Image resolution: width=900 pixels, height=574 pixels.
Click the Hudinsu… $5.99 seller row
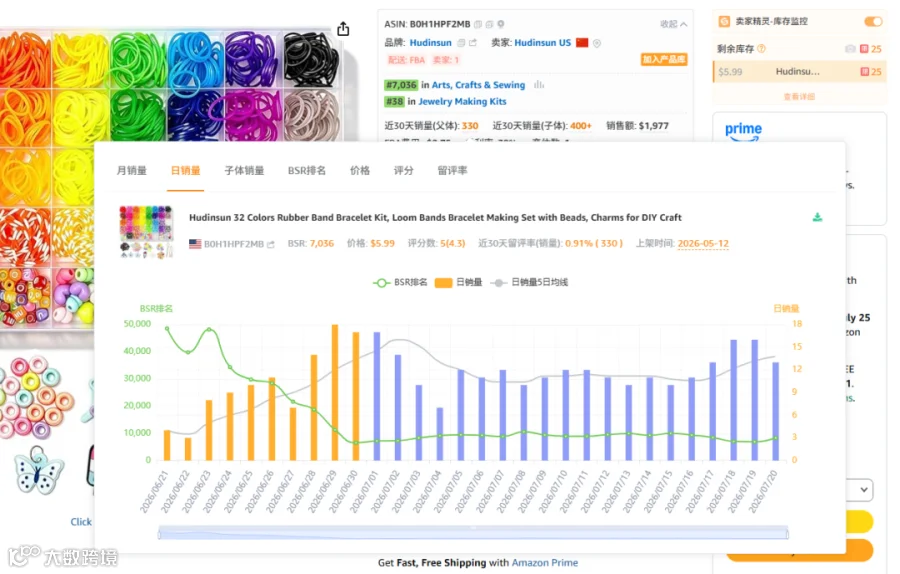point(800,72)
